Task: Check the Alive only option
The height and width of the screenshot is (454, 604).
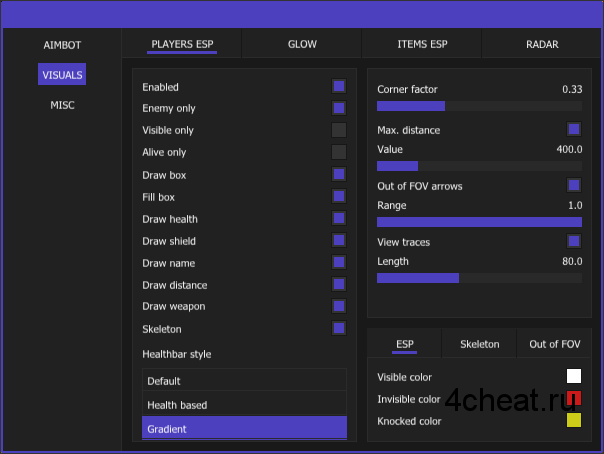Action: (339, 152)
